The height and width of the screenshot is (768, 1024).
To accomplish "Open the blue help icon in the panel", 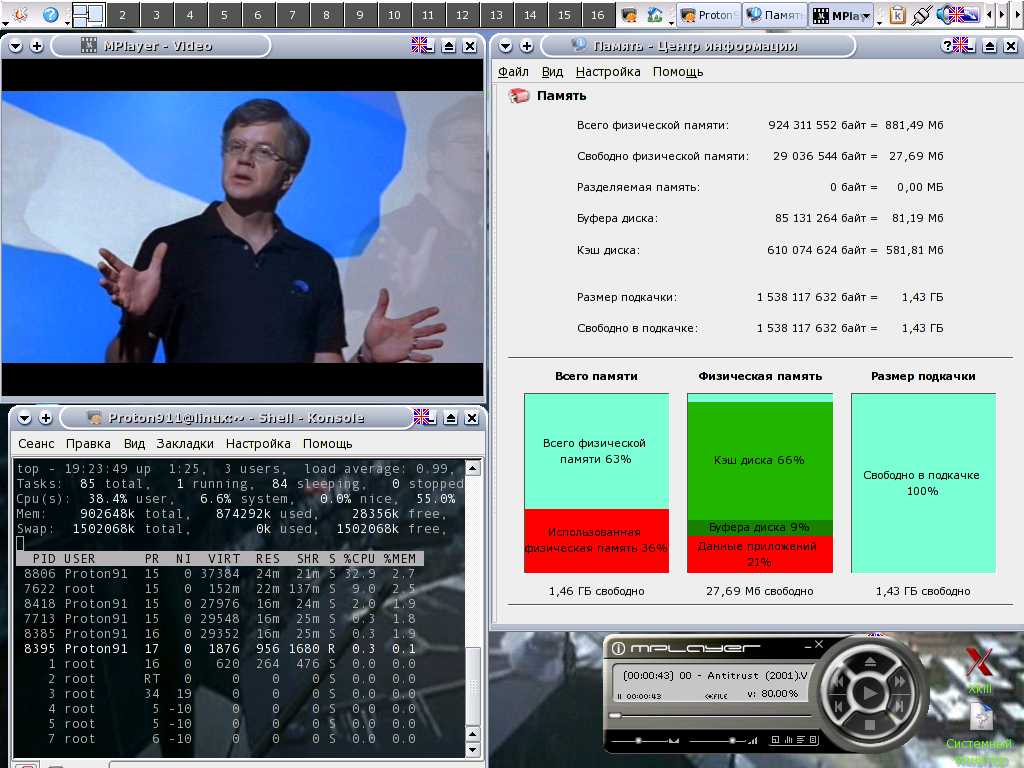I will [50, 14].
